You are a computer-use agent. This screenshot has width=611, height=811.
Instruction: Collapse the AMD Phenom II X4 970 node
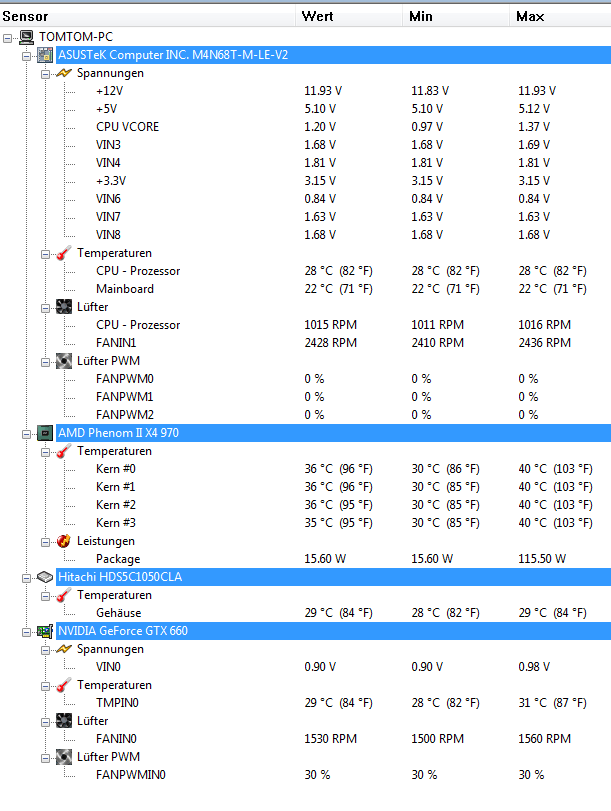pos(26,434)
